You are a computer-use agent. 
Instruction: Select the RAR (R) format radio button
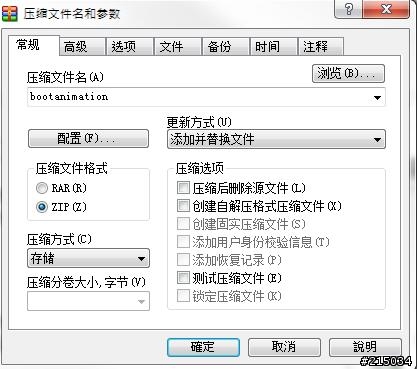point(42,188)
